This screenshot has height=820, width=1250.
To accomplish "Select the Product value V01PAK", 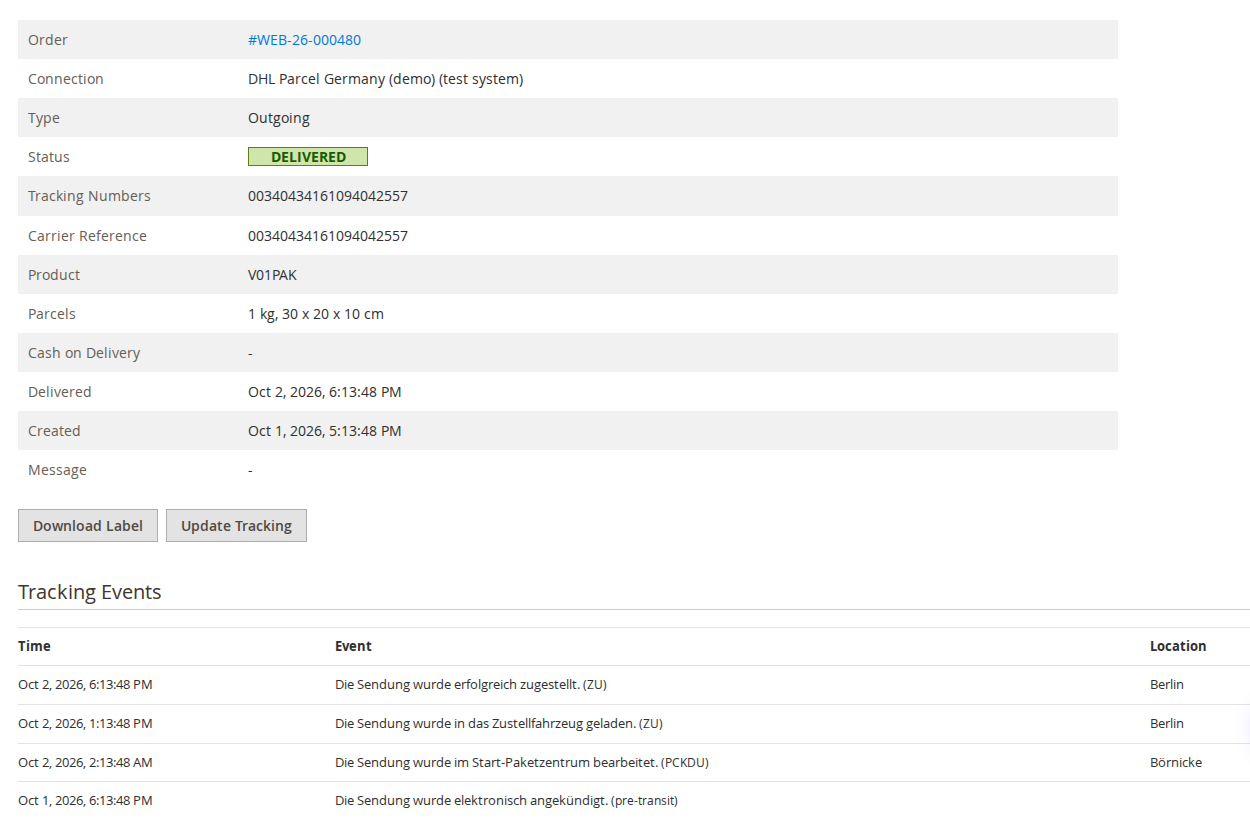I will (x=272, y=275).
